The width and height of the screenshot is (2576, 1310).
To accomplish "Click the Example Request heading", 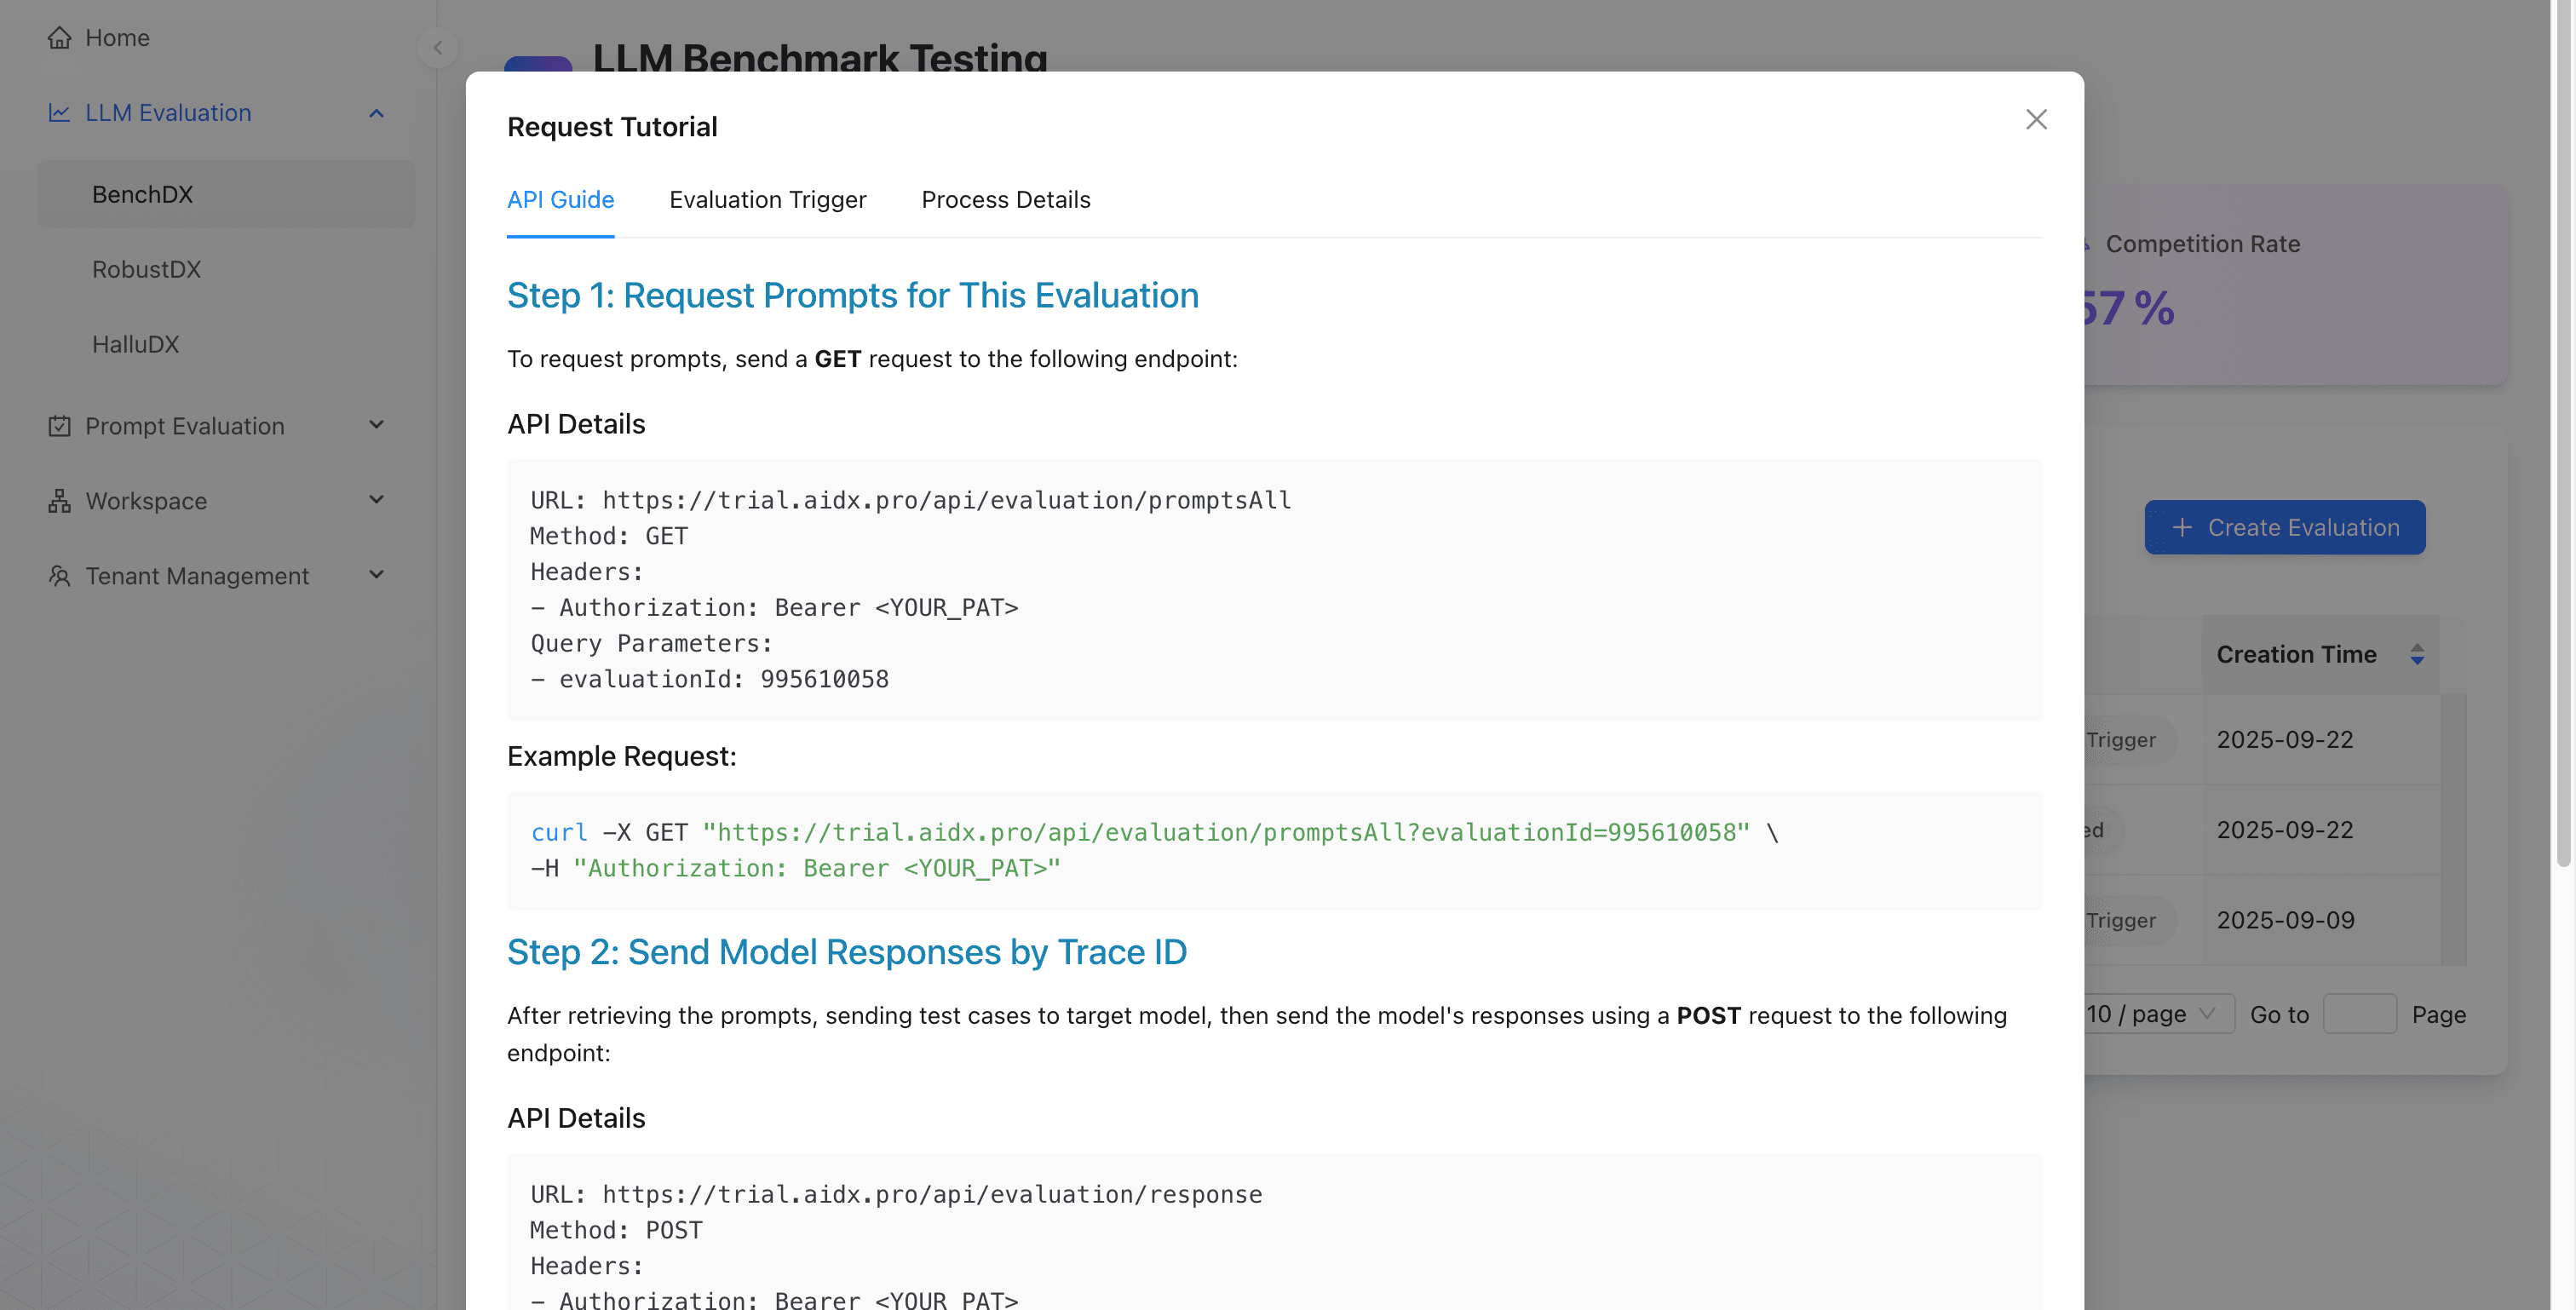I will click(x=621, y=757).
